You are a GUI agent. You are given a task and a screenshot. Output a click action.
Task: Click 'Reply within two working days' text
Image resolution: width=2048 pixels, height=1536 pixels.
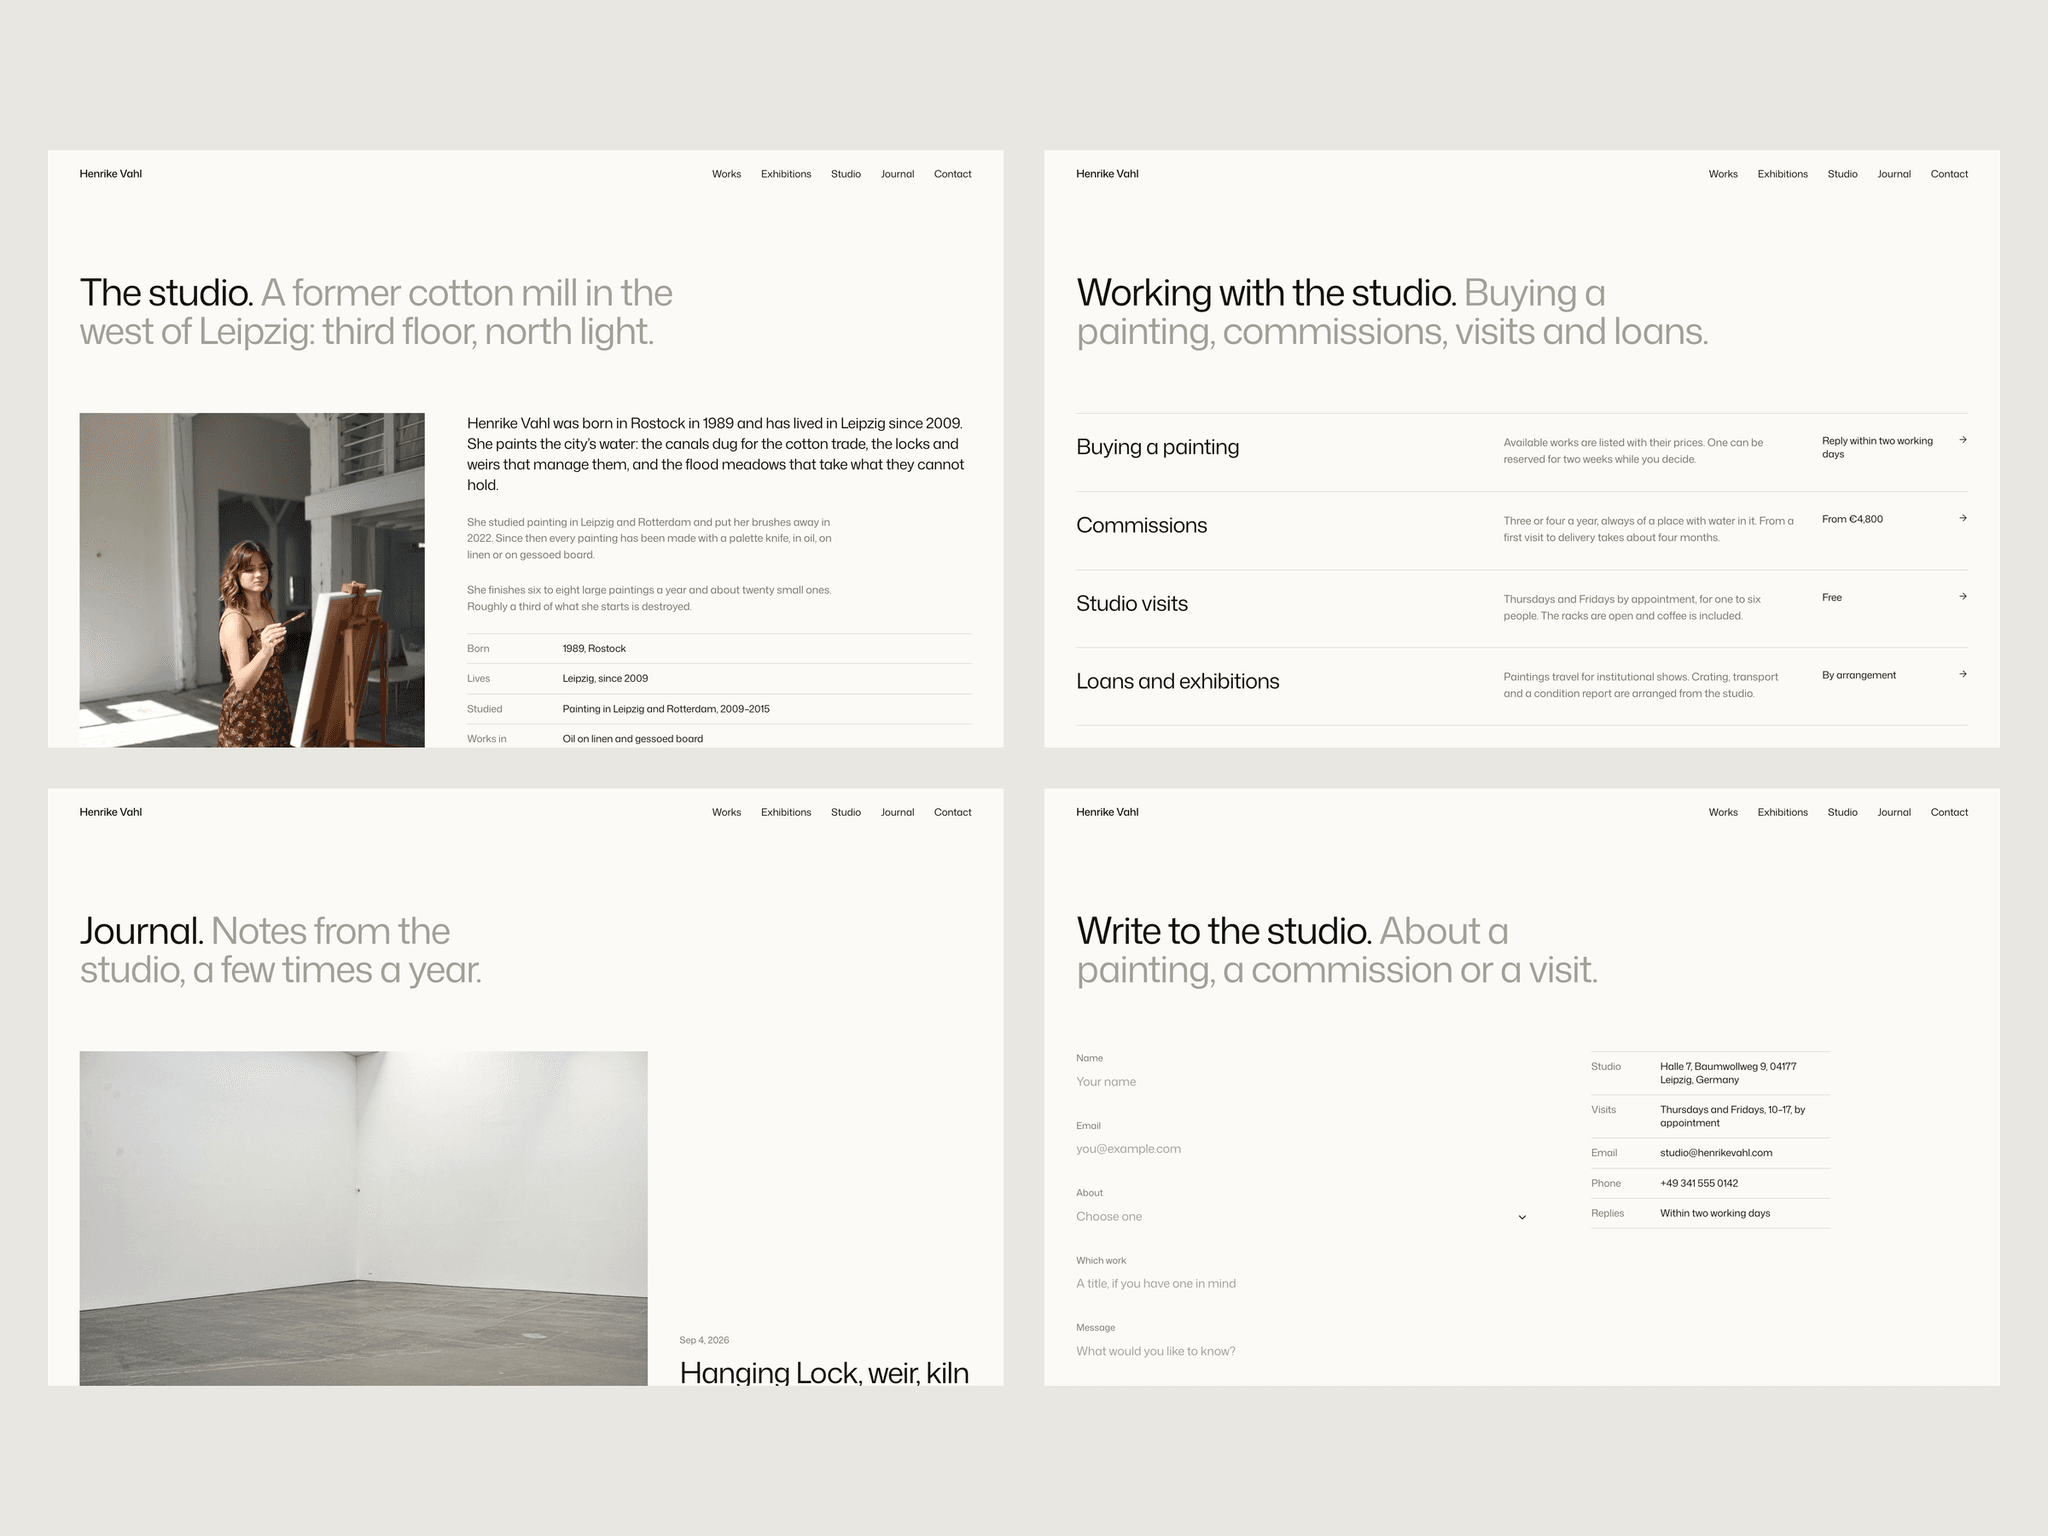1877,447
